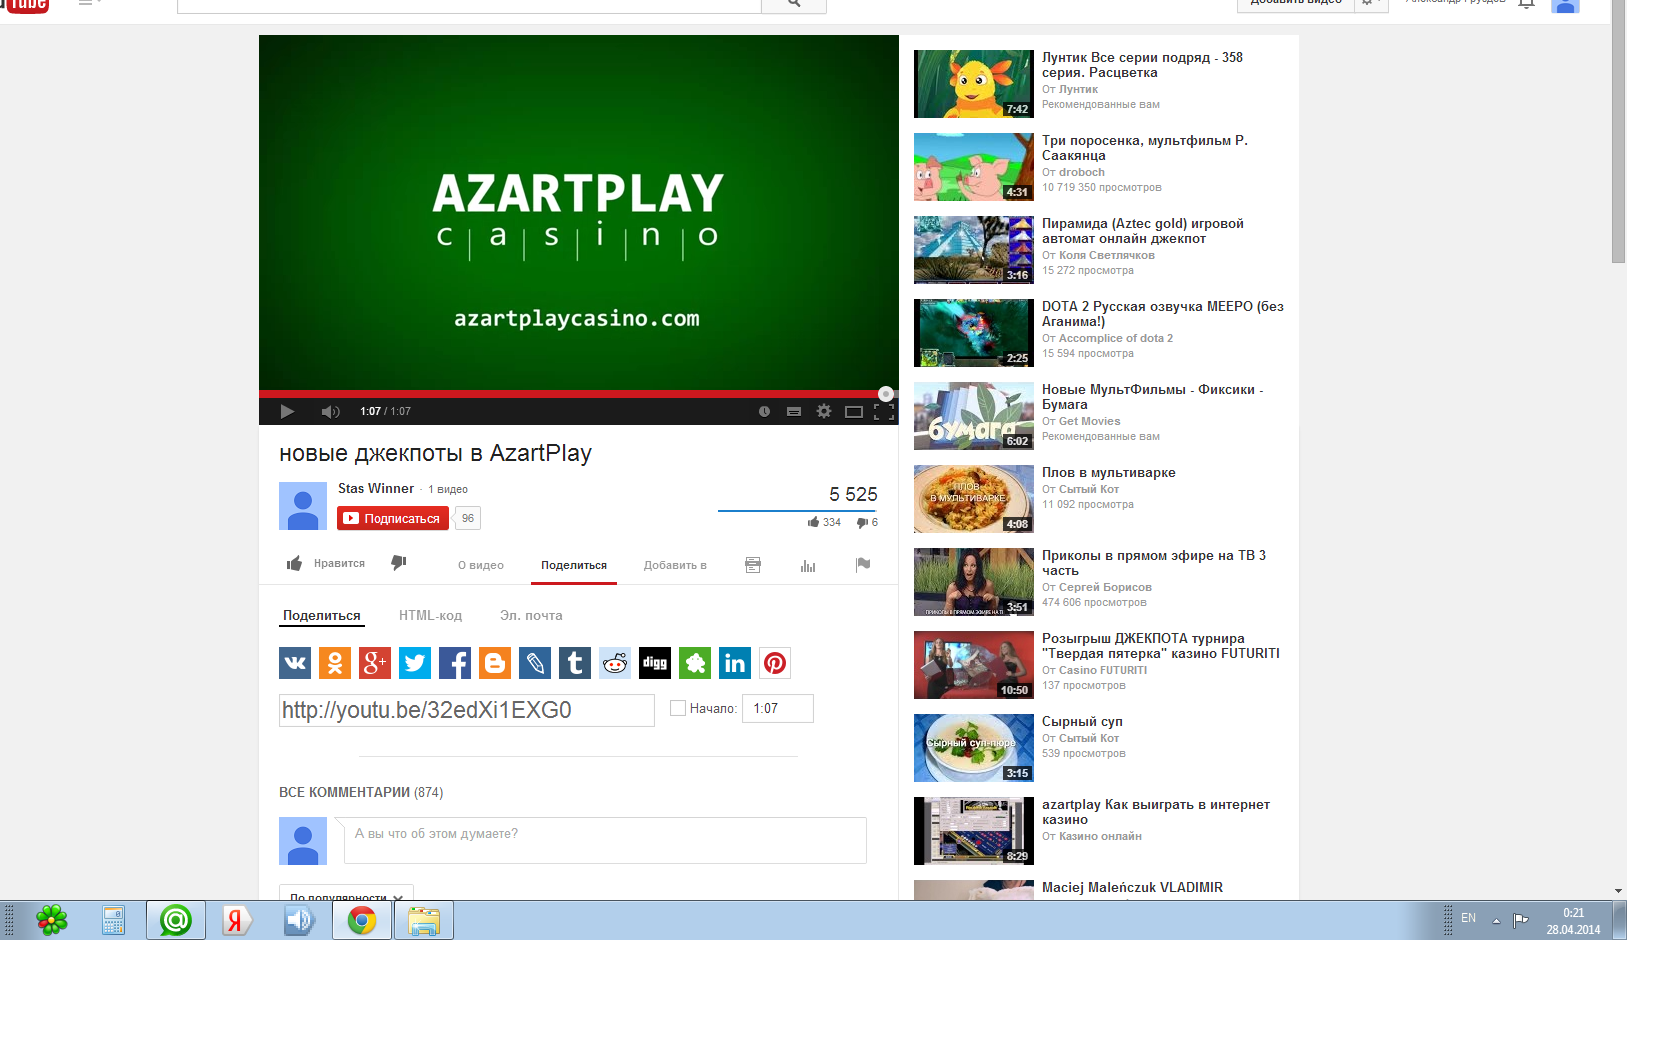Open the Три поросенка video link

[1145, 148]
